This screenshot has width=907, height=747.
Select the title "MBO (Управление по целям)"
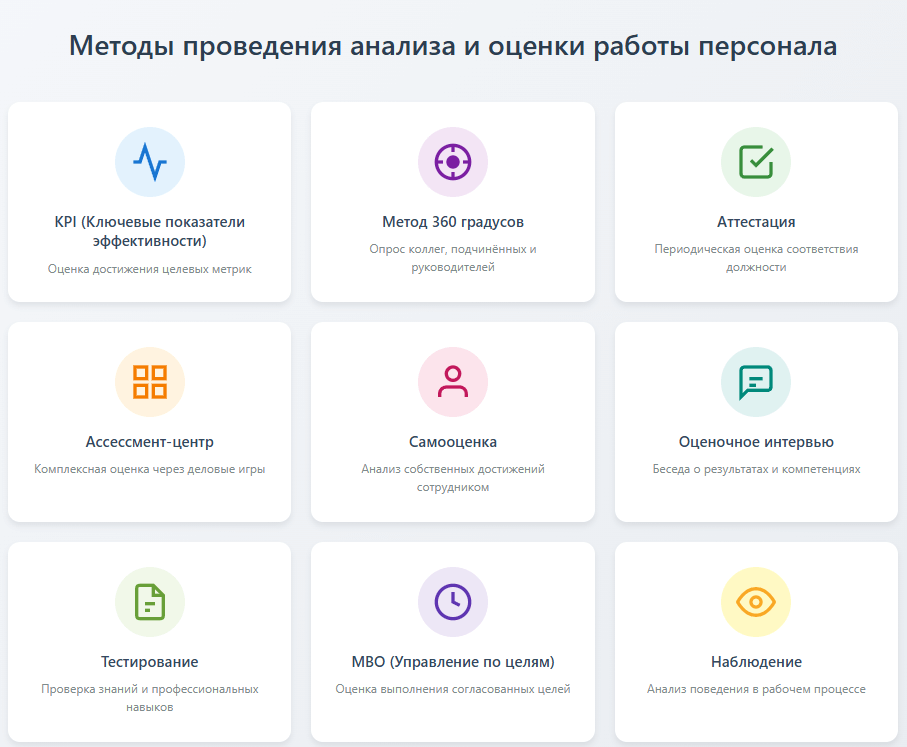[453, 661]
